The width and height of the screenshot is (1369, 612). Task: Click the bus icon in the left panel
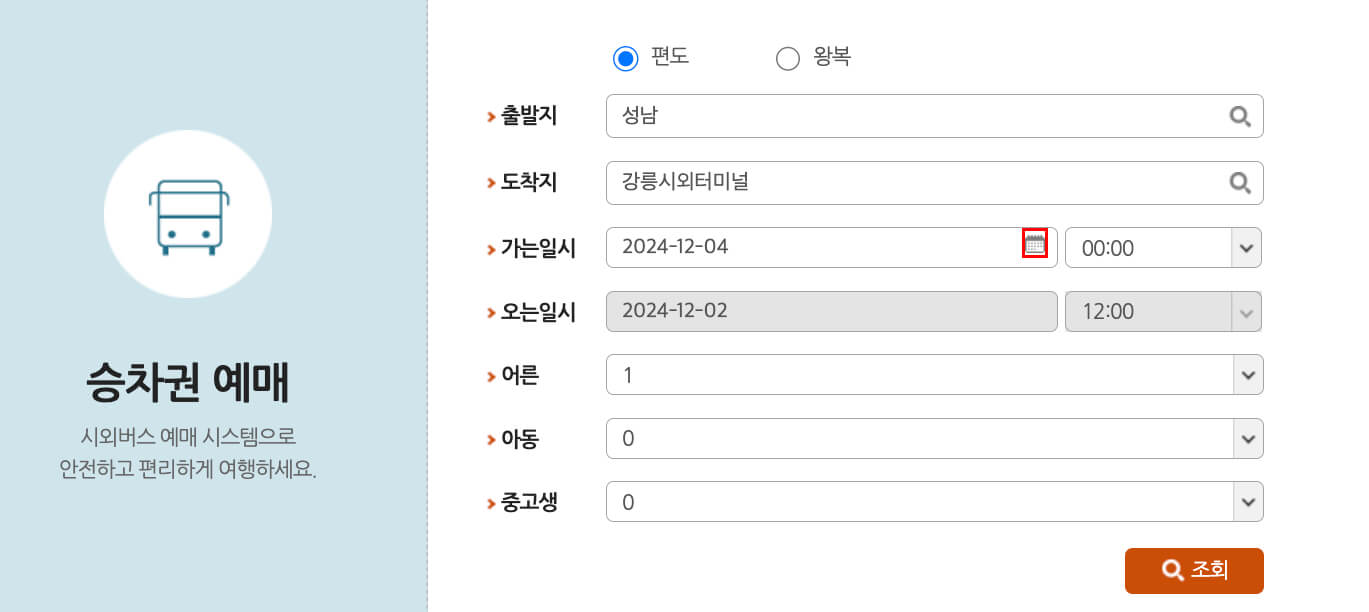pos(188,213)
